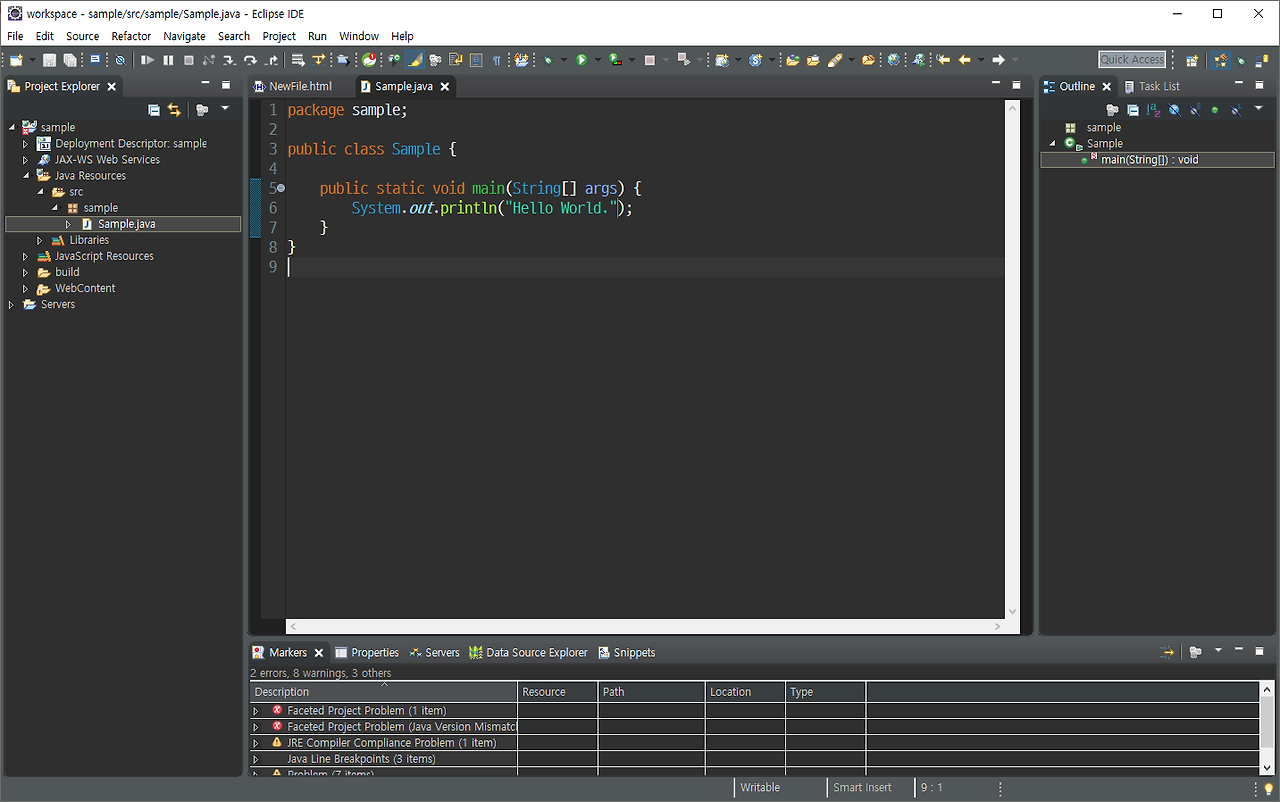Open the Run configurations dropdown arrow

(598, 60)
